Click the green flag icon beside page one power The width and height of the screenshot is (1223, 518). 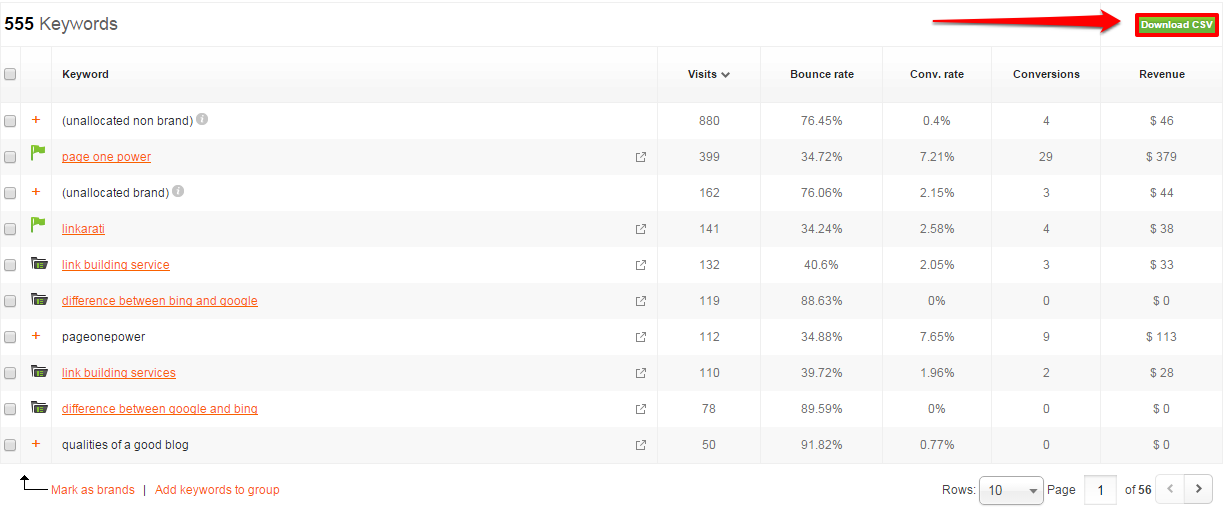tap(38, 154)
